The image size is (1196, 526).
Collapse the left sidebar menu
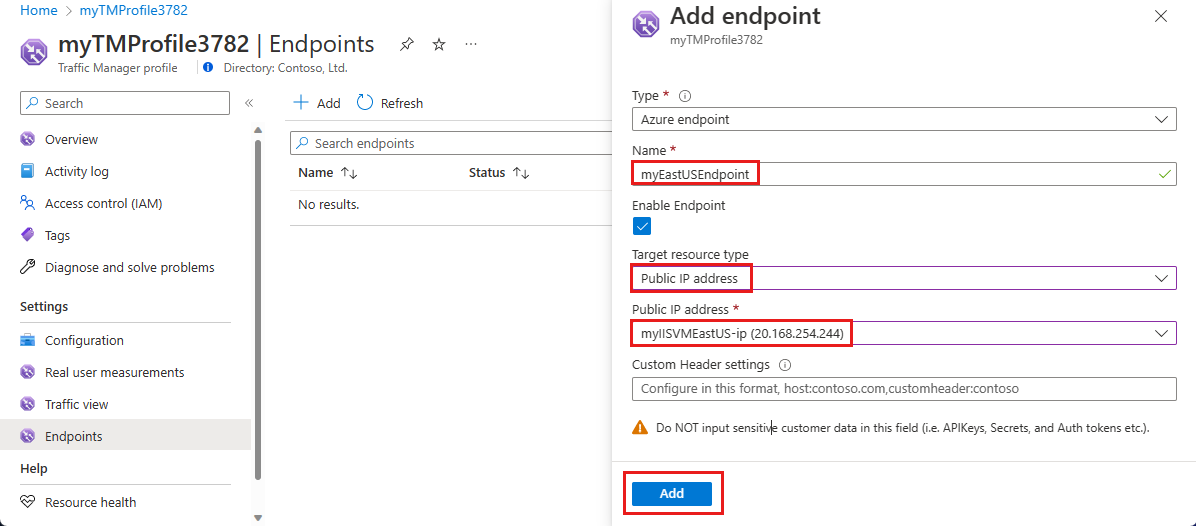coord(249,103)
